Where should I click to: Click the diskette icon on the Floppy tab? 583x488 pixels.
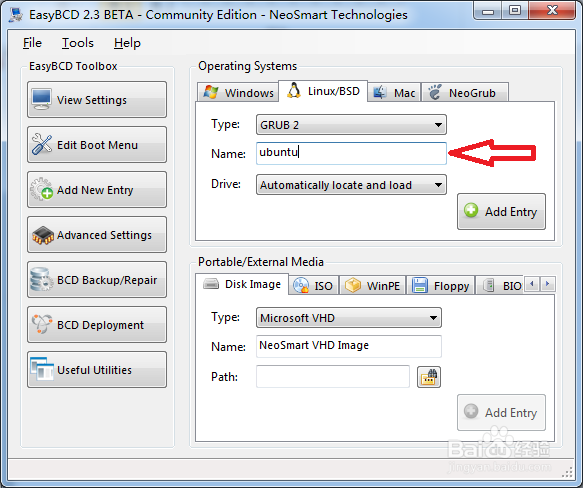420,285
